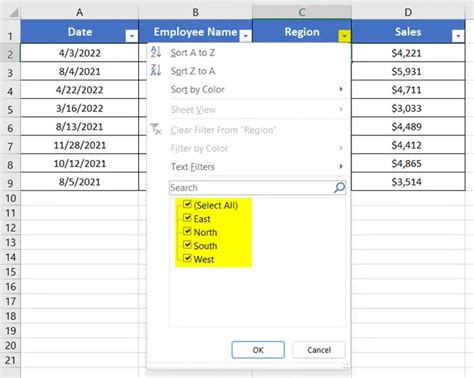Click the sales value $4,412

(x=408, y=145)
